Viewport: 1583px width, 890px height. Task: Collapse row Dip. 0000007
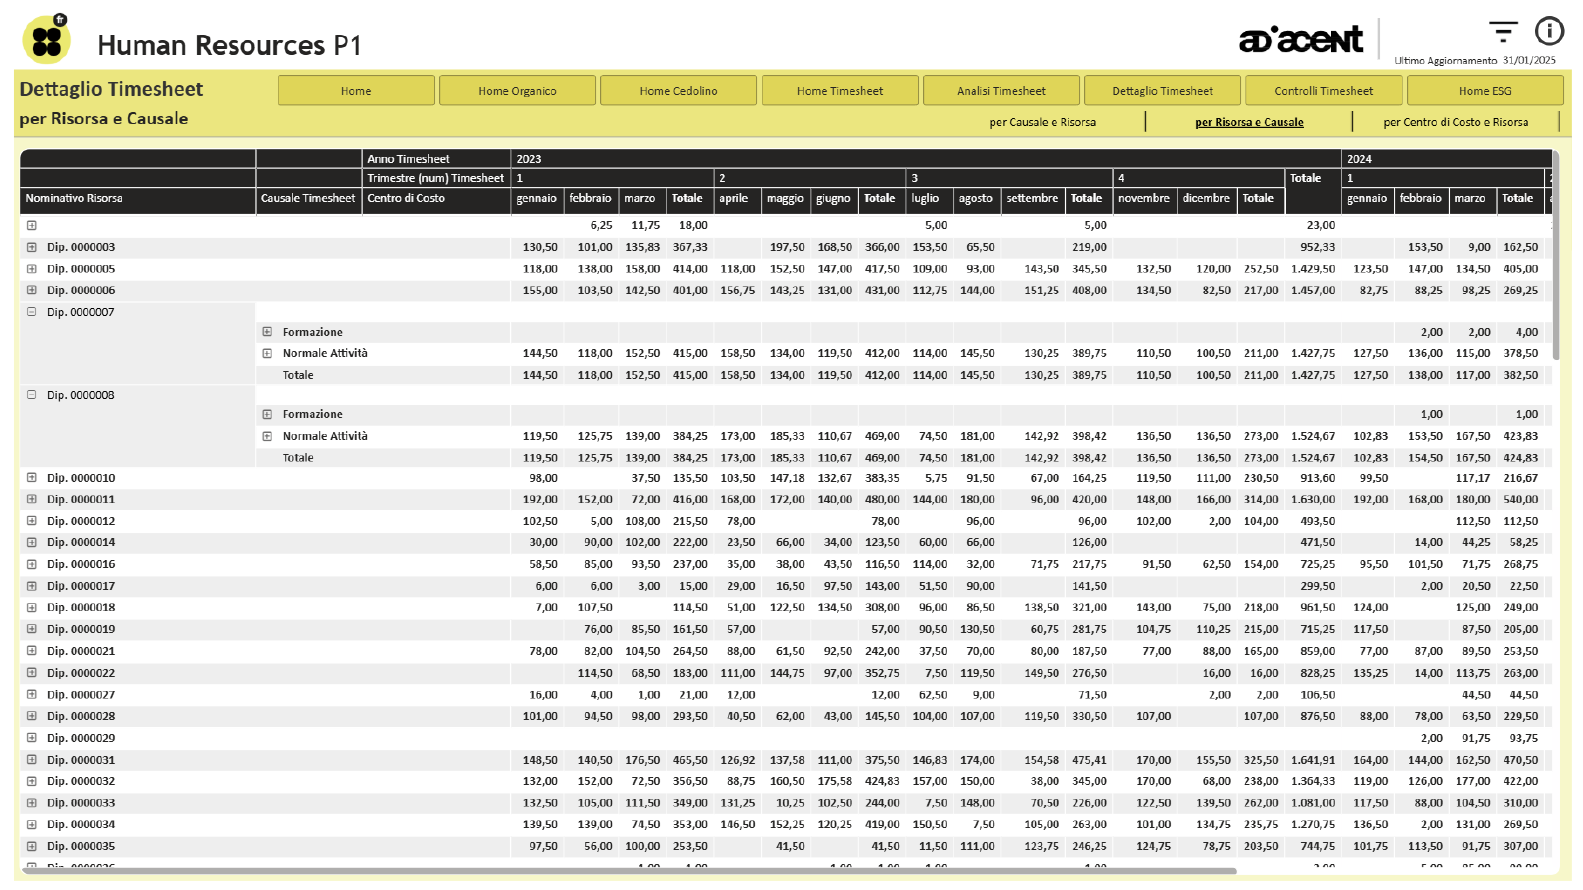(x=32, y=312)
